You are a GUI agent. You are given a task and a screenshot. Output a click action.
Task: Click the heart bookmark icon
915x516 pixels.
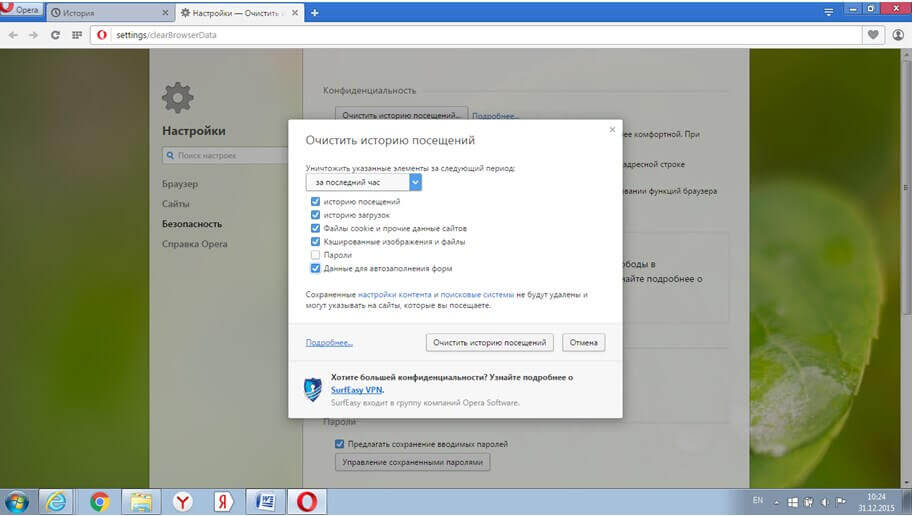873,35
